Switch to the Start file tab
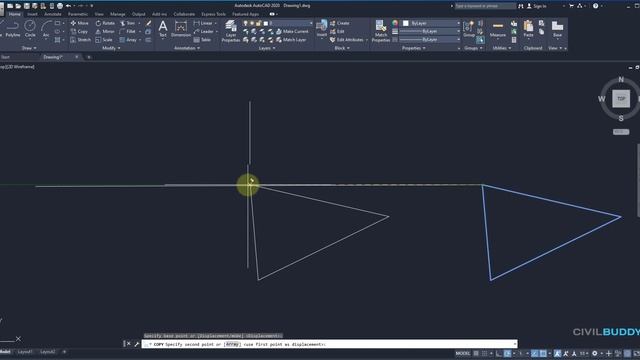This screenshot has height=360, width=640. pyautogui.click(x=6, y=57)
